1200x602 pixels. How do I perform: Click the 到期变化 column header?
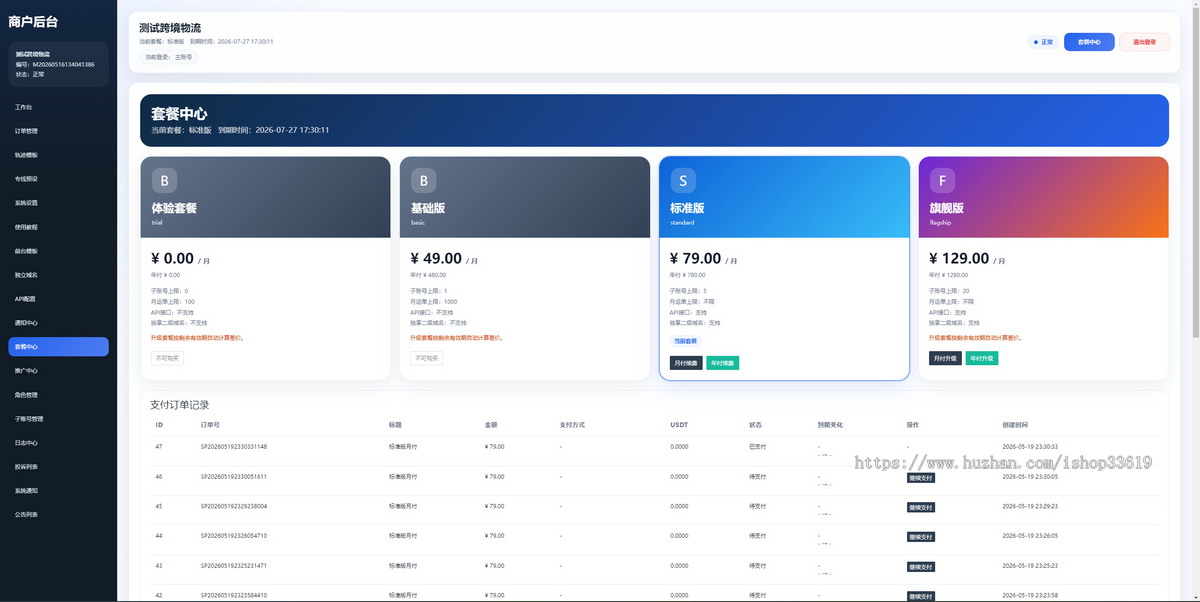(830, 425)
